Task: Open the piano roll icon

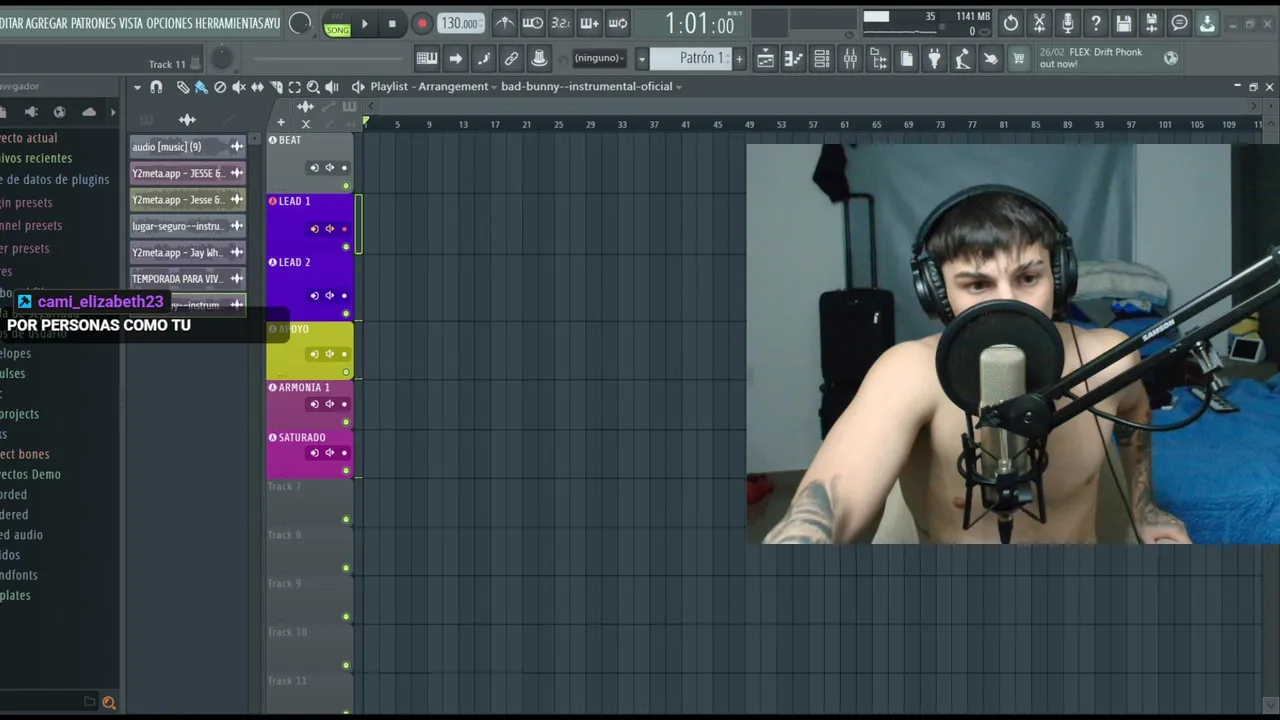Action: tap(793, 59)
